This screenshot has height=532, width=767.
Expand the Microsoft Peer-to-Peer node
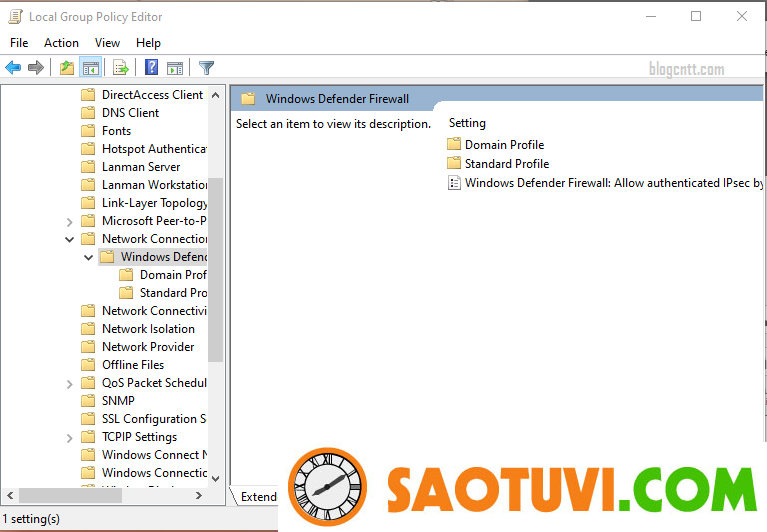tap(69, 222)
